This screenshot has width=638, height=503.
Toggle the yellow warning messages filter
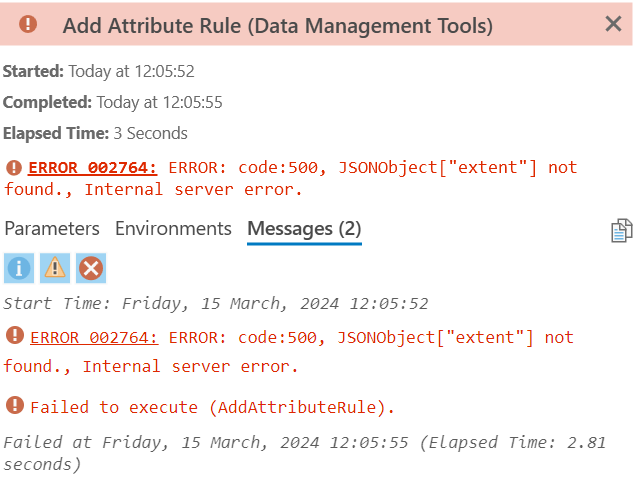pos(55,268)
